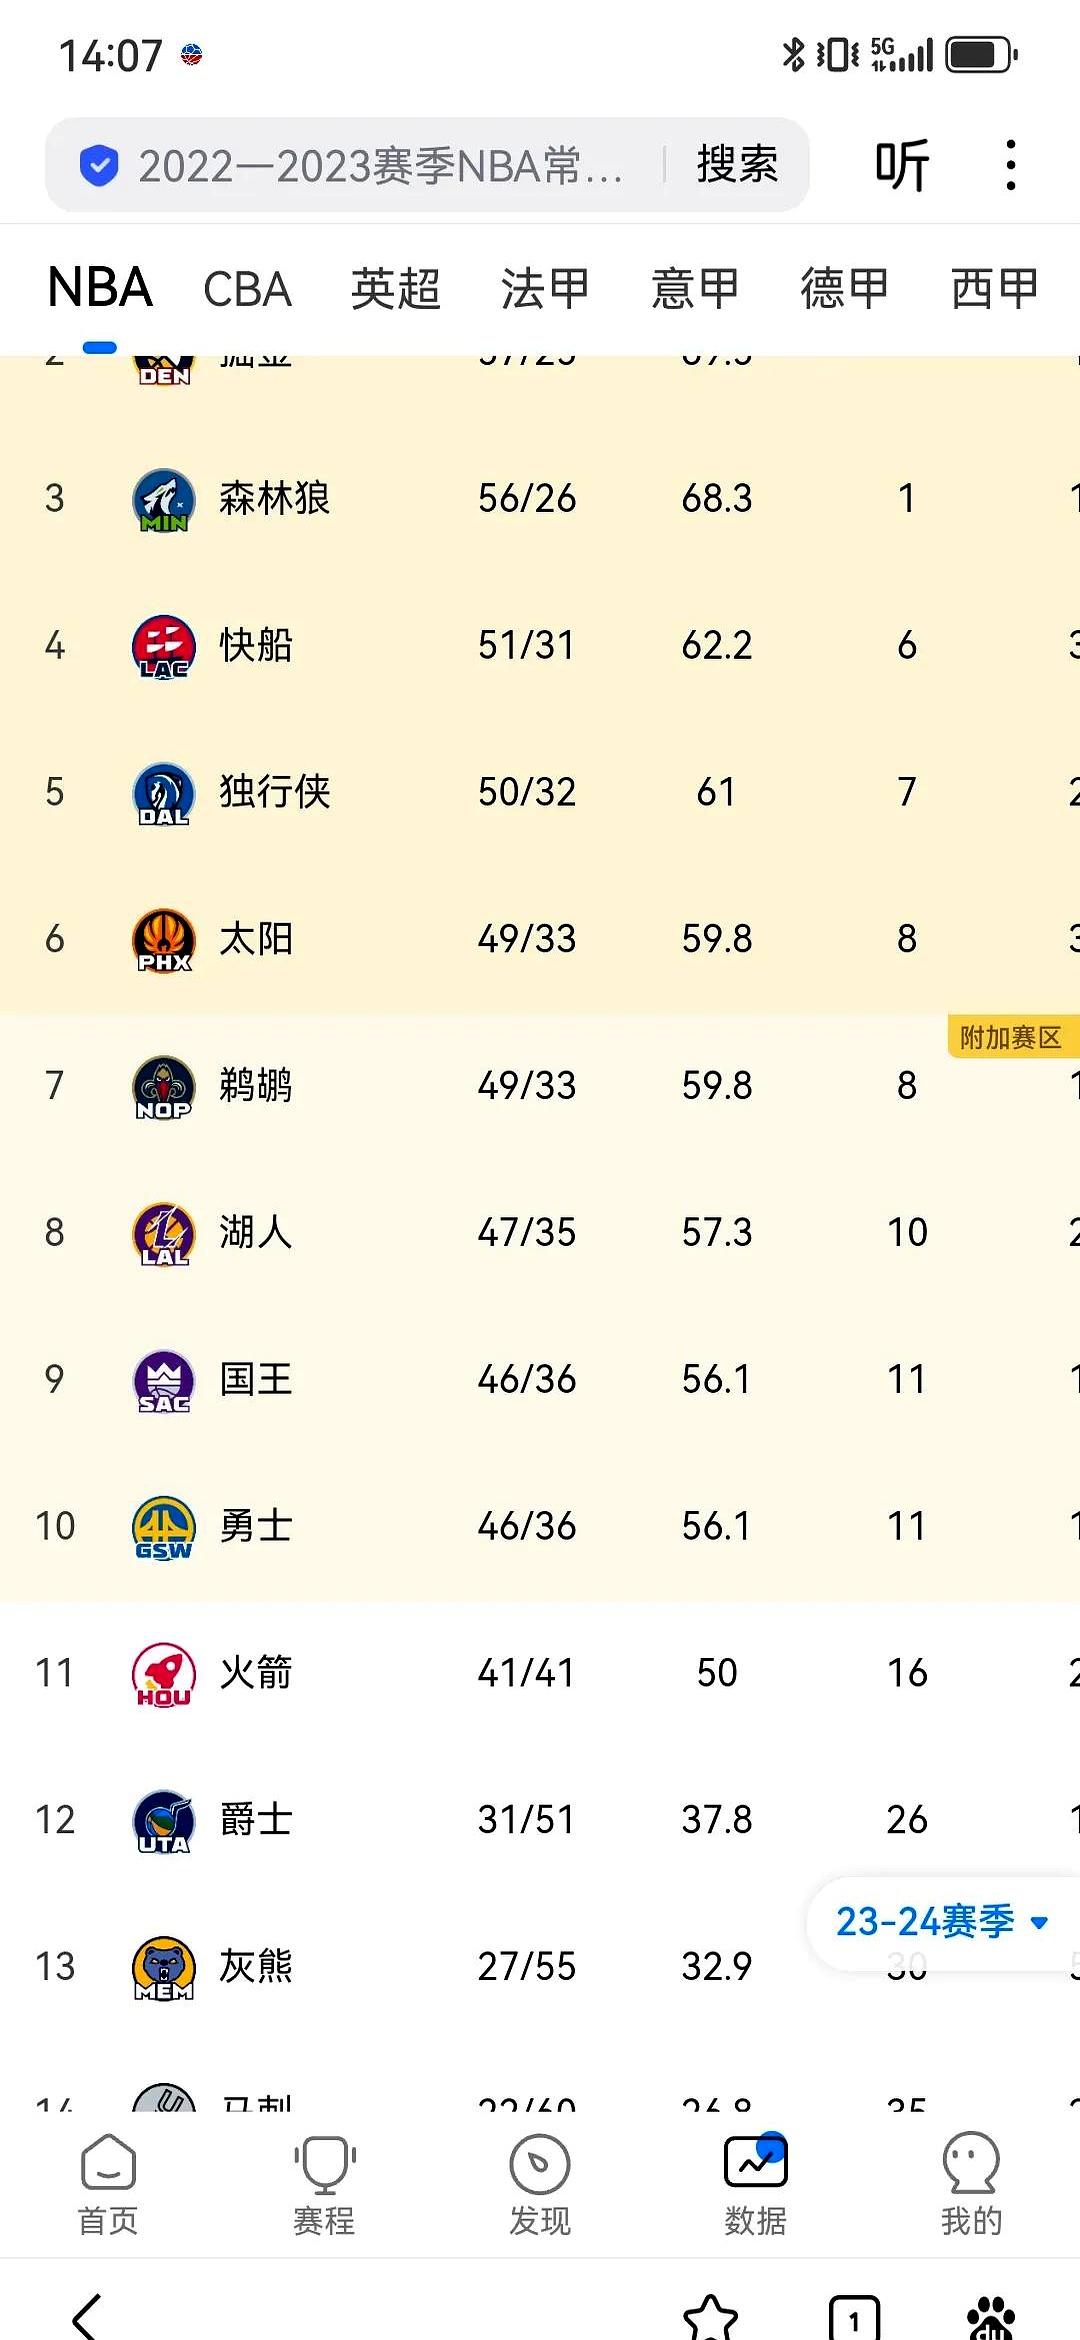Tap the Baidu paw icon
Image resolution: width=1080 pixels, height=2340 pixels.
991,2318
